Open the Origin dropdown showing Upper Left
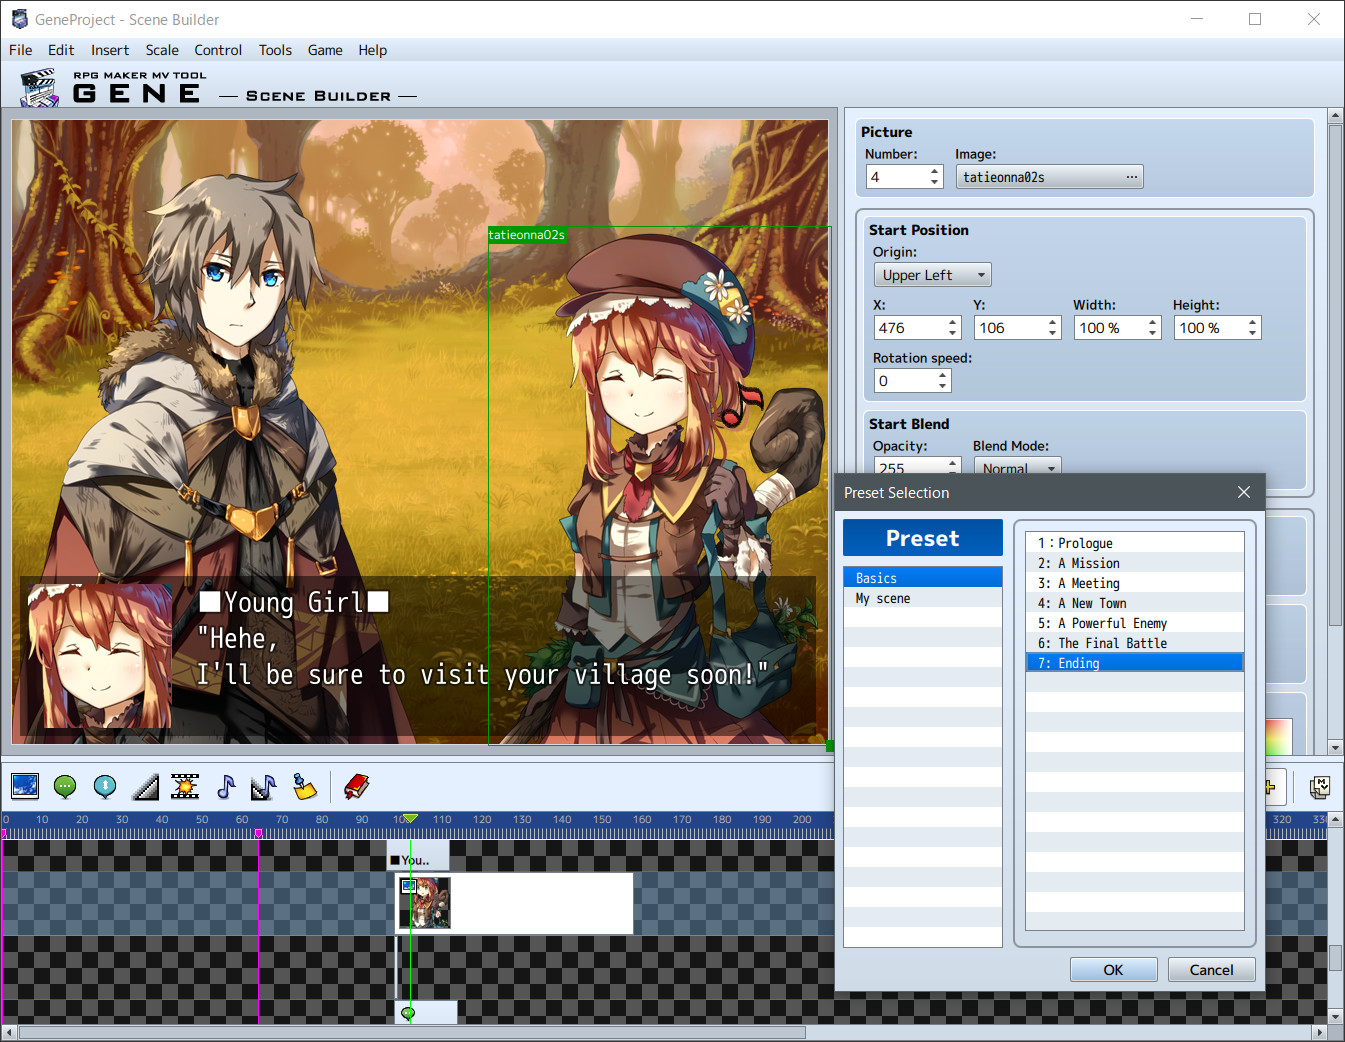Screen dimensions: 1345x1042 (x=931, y=274)
